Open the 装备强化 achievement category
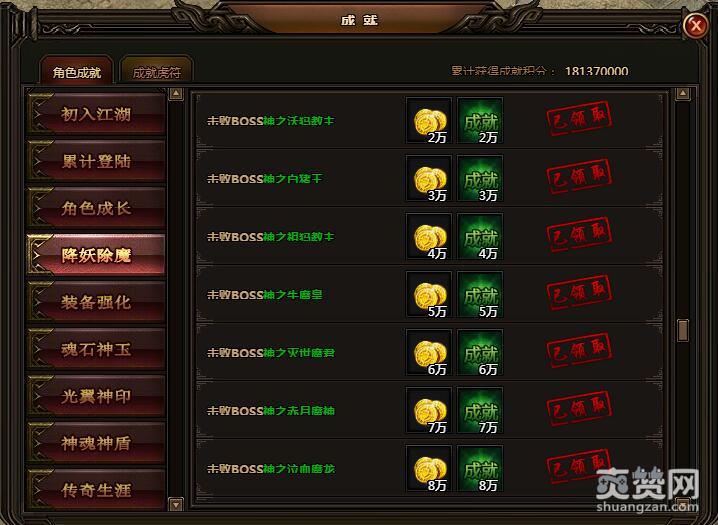The width and height of the screenshot is (718, 525). pos(96,302)
